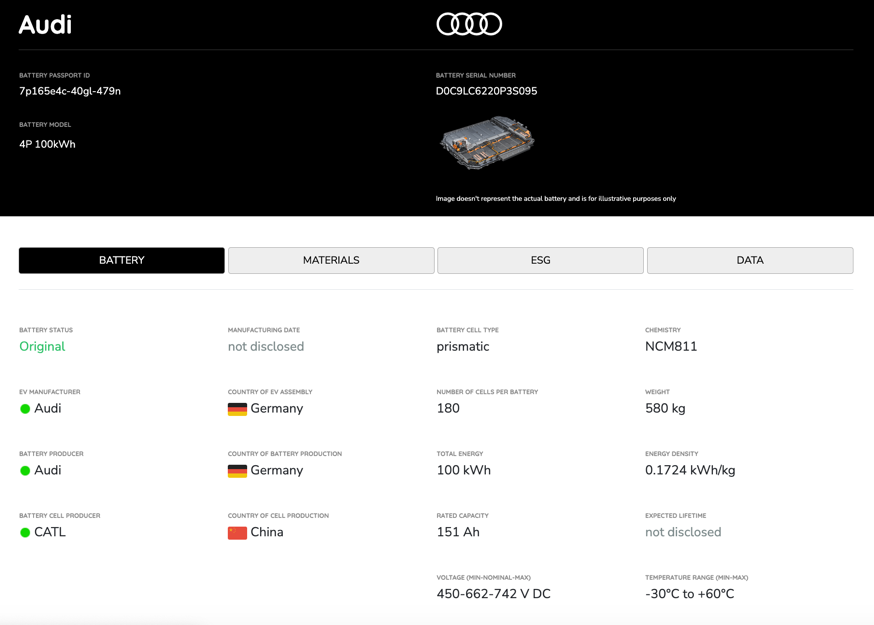
Task: Click manufacturing date 'not disclosed' value
Action: pyautogui.click(x=266, y=346)
